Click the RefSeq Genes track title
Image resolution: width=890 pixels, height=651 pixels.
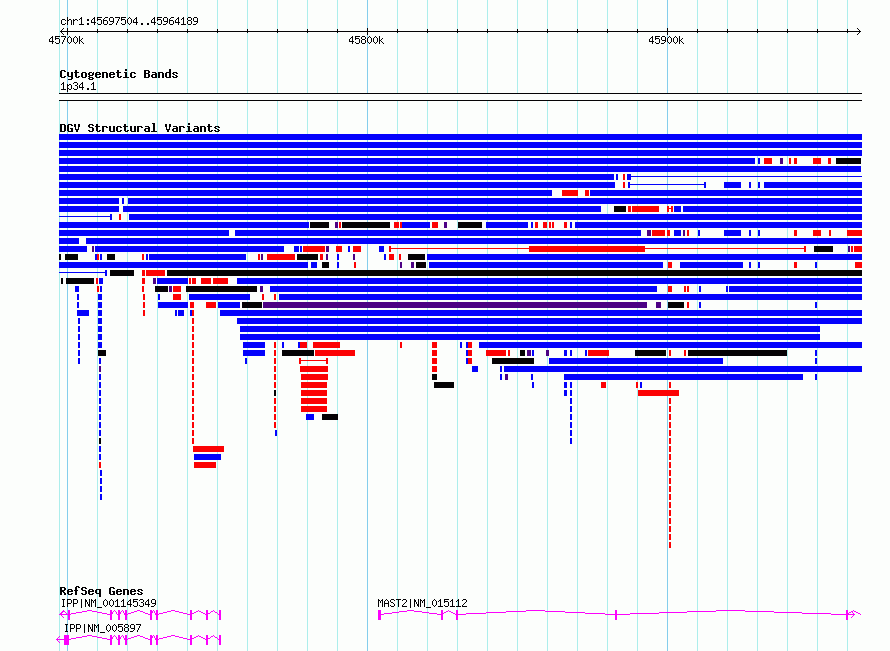101,591
